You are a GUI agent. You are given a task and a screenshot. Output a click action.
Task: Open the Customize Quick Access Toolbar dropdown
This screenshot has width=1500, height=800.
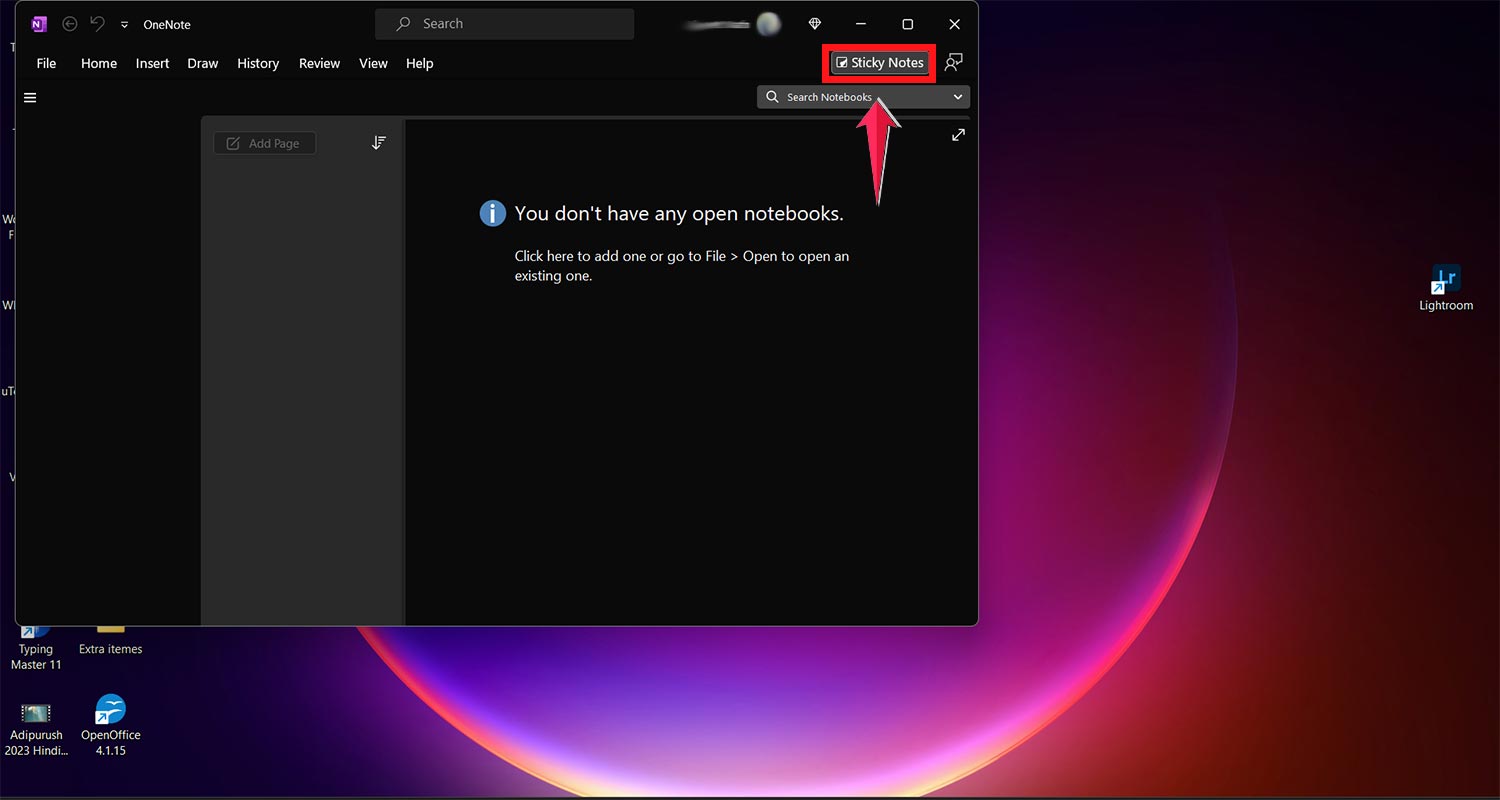[124, 25]
